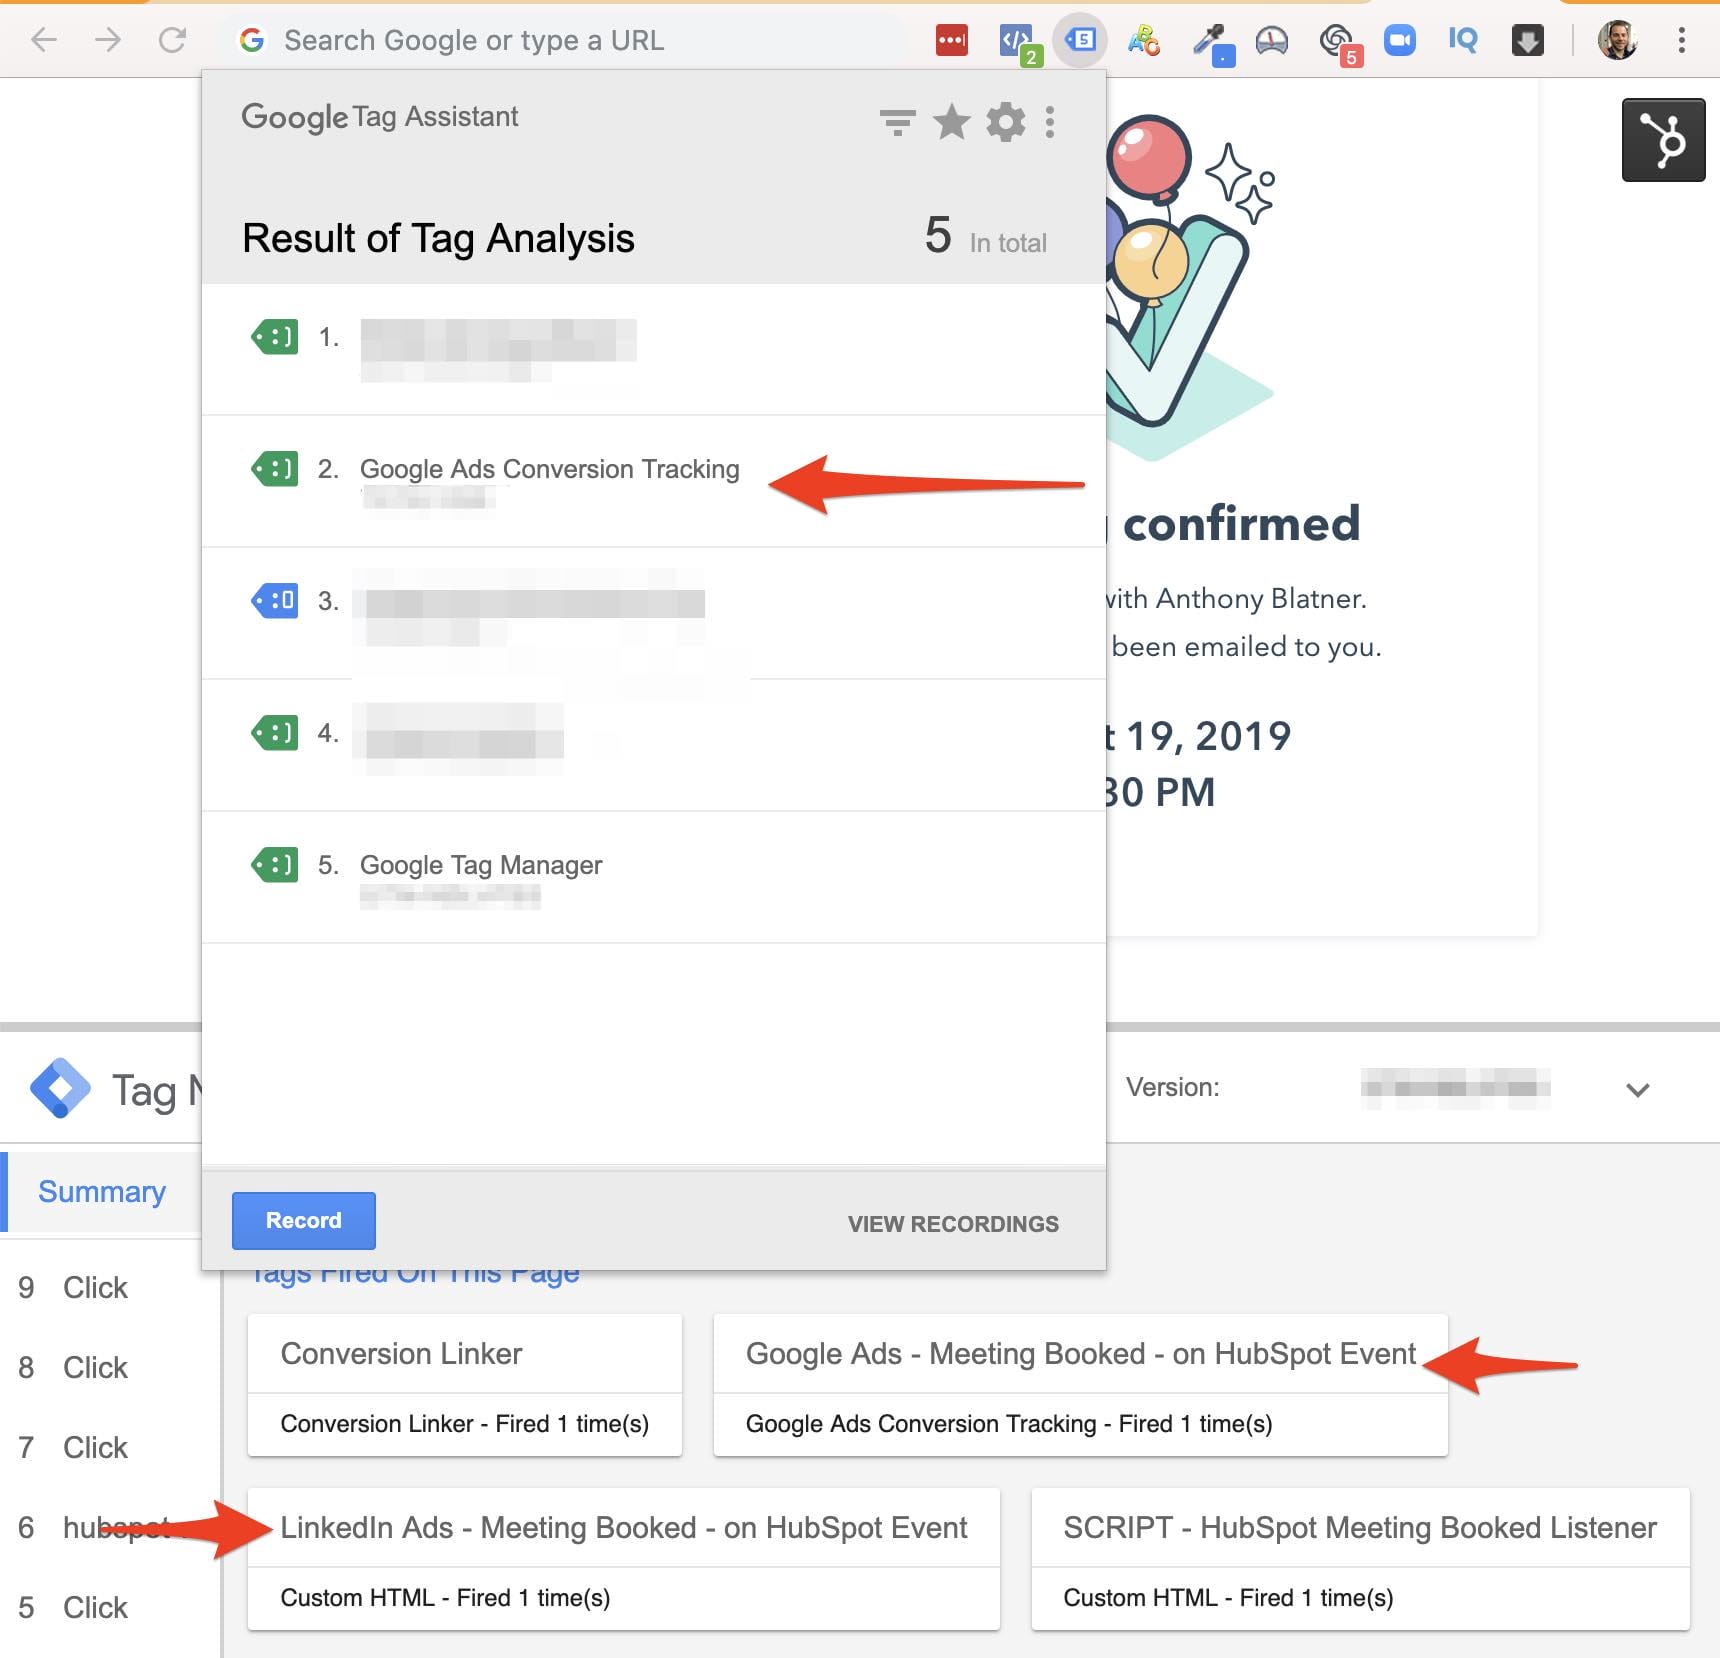Screen dimensions: 1720x1658
Task: Click the 'Result of Tag Analysis' heading
Action: click(x=438, y=238)
